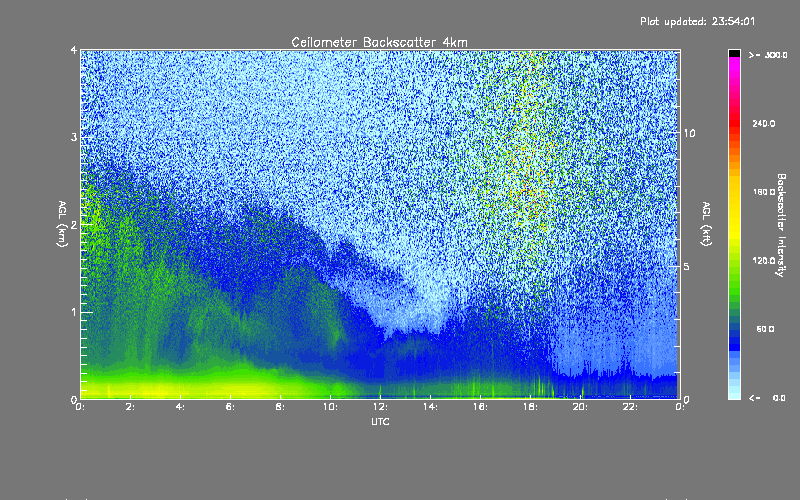Click the 'AGL (km)' left axis label
Screen dimensions: 800x500
tap(62, 224)
